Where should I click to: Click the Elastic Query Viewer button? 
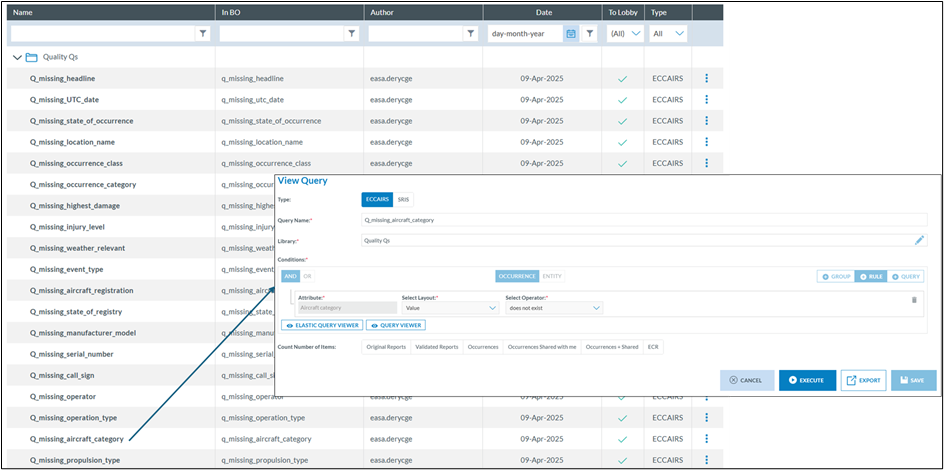pyautogui.click(x=321, y=325)
